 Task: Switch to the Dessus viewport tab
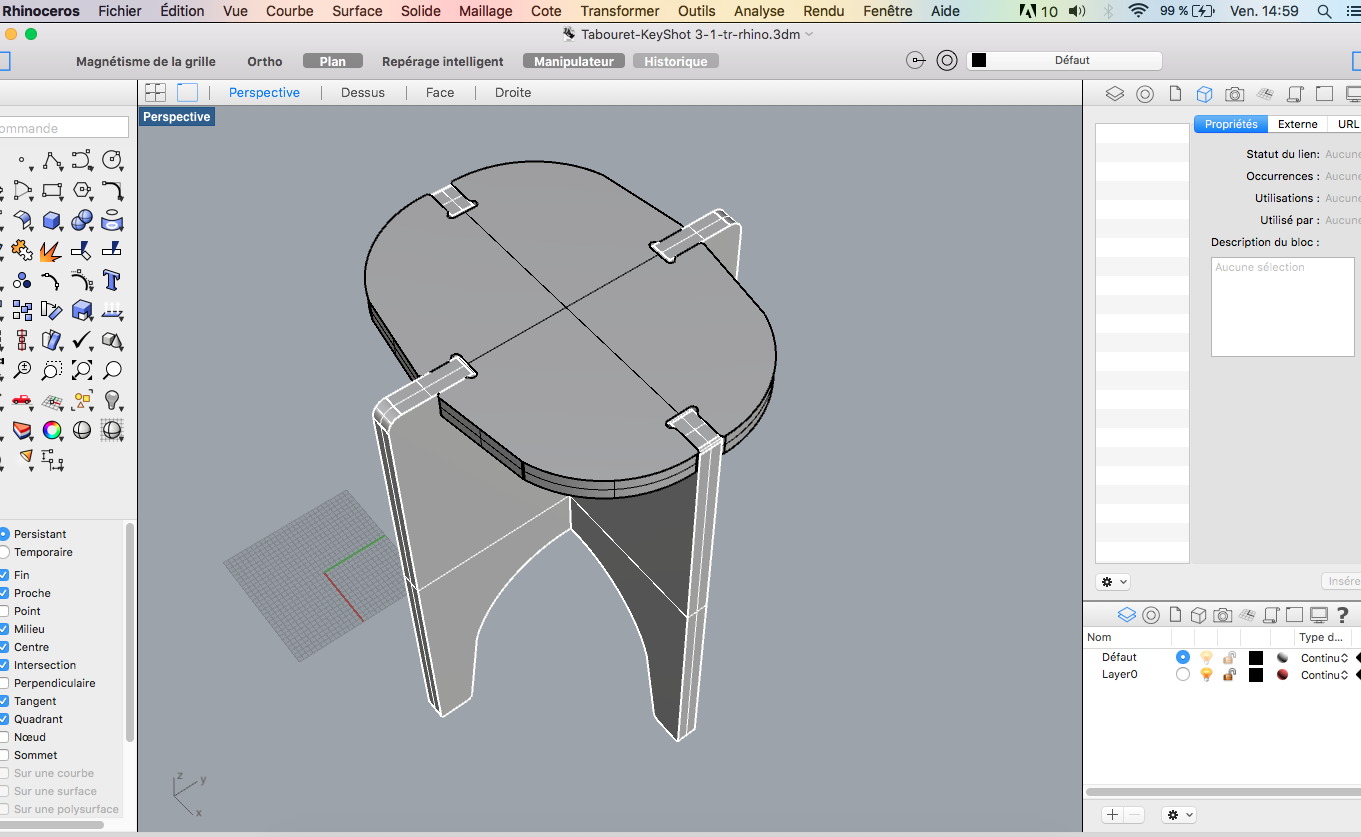pyautogui.click(x=362, y=93)
